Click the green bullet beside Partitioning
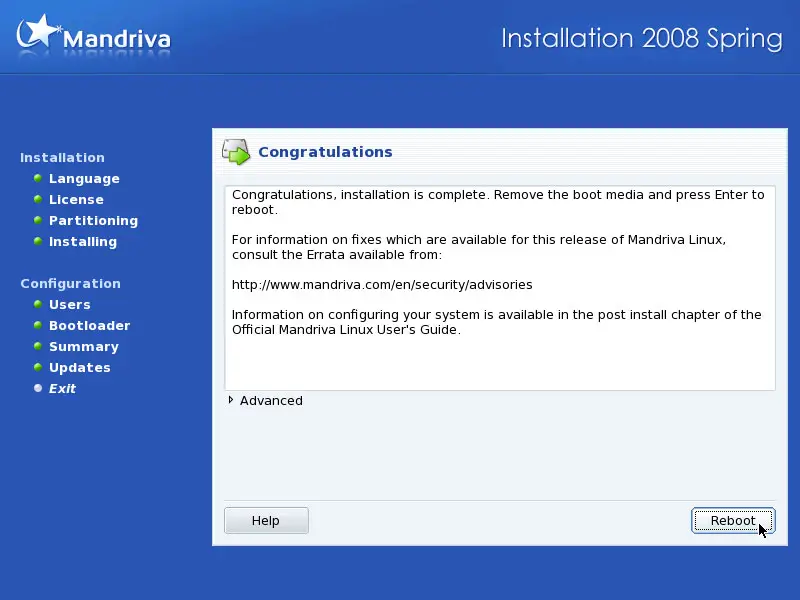The height and width of the screenshot is (600, 800). [38, 220]
